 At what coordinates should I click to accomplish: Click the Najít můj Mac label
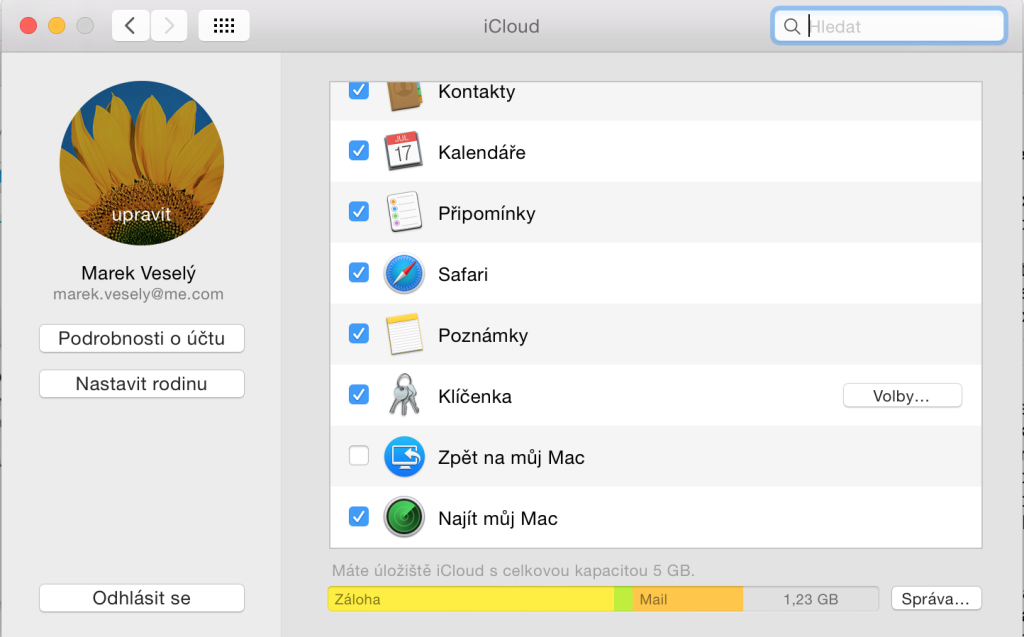[498, 519]
